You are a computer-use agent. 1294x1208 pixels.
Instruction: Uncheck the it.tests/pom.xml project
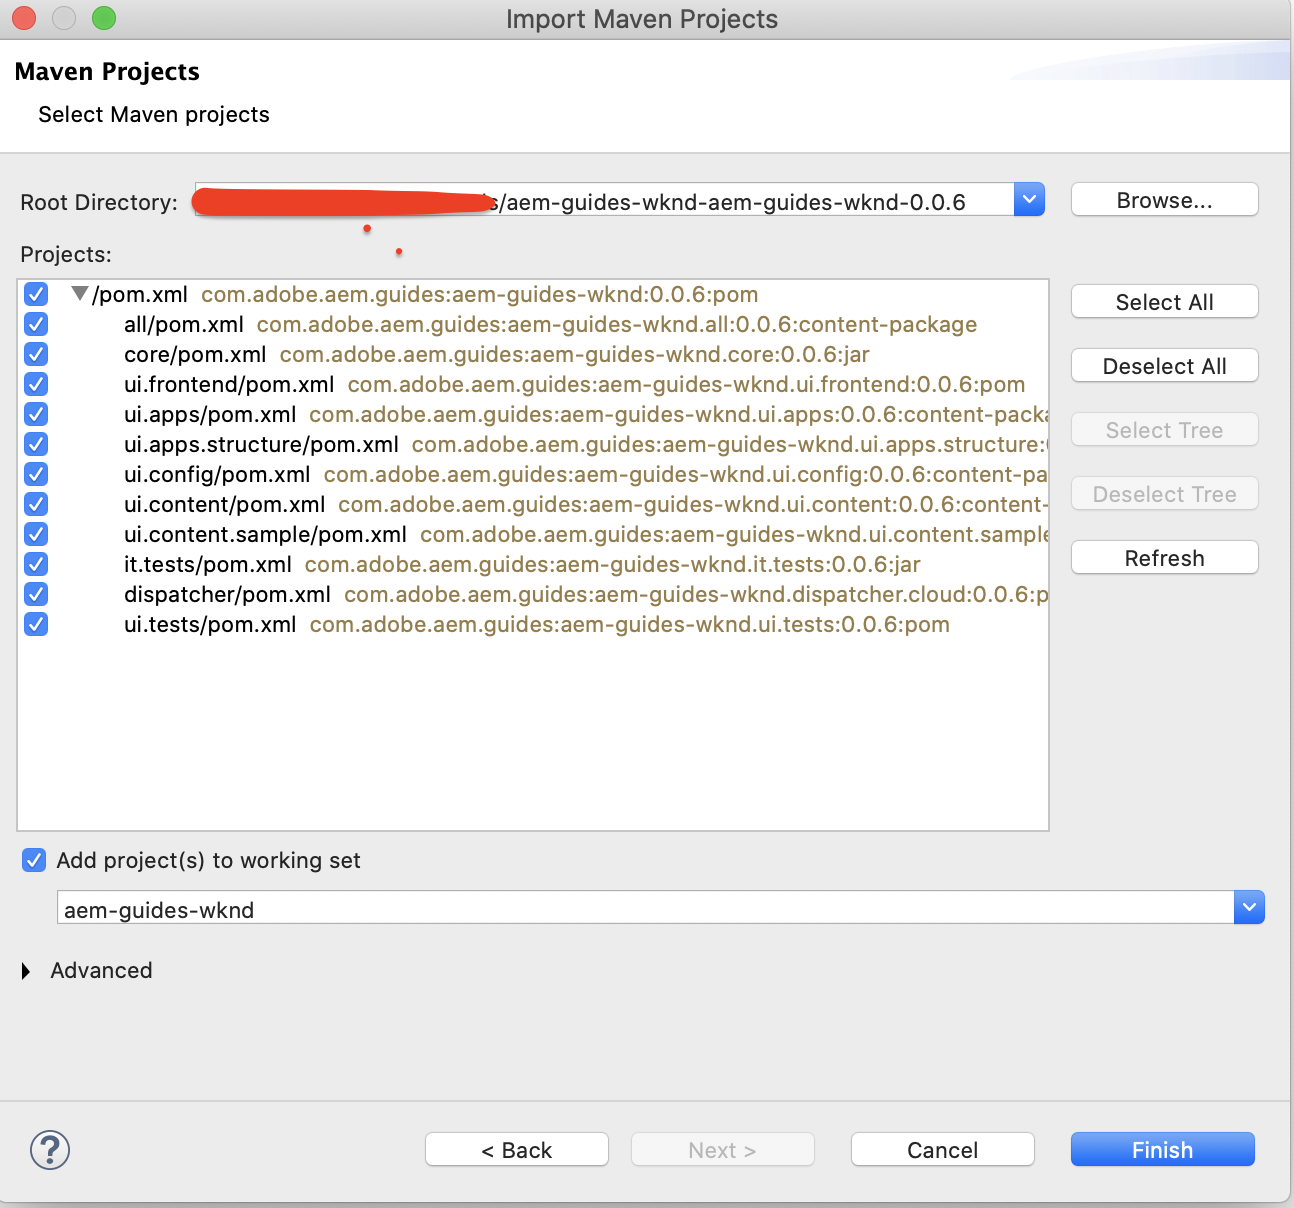[35, 564]
